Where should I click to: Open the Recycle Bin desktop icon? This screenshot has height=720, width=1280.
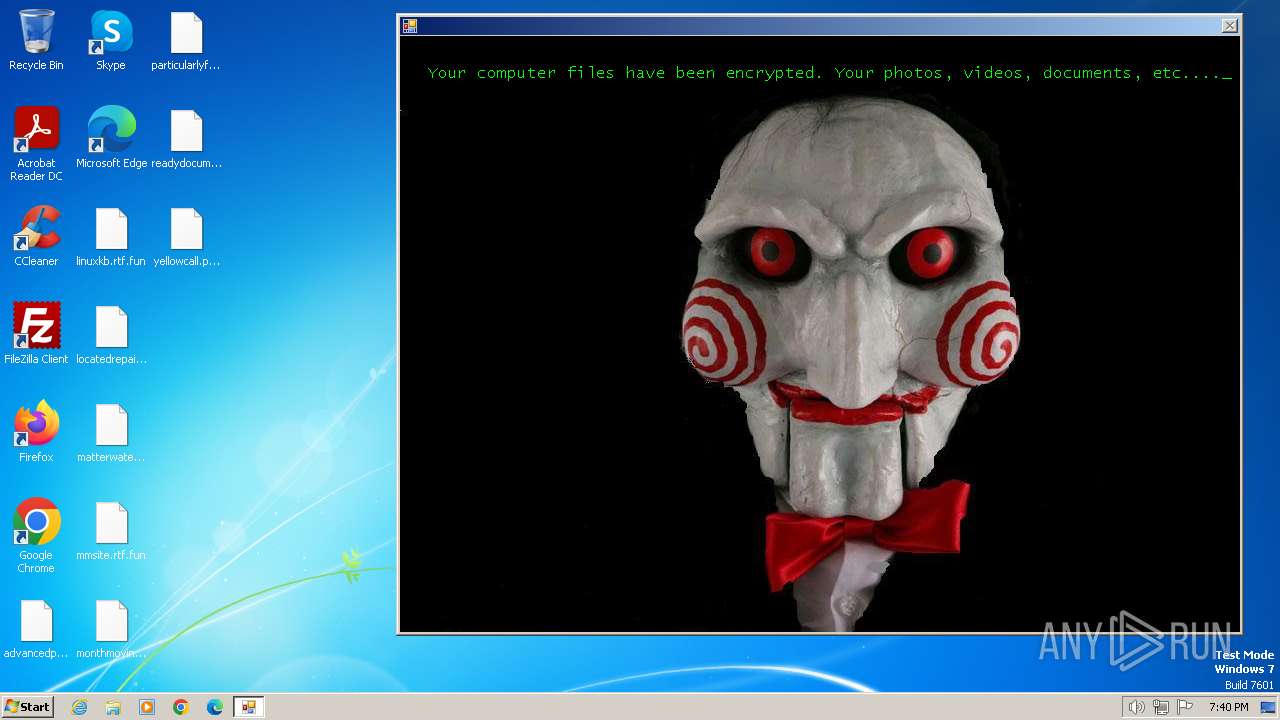36,41
